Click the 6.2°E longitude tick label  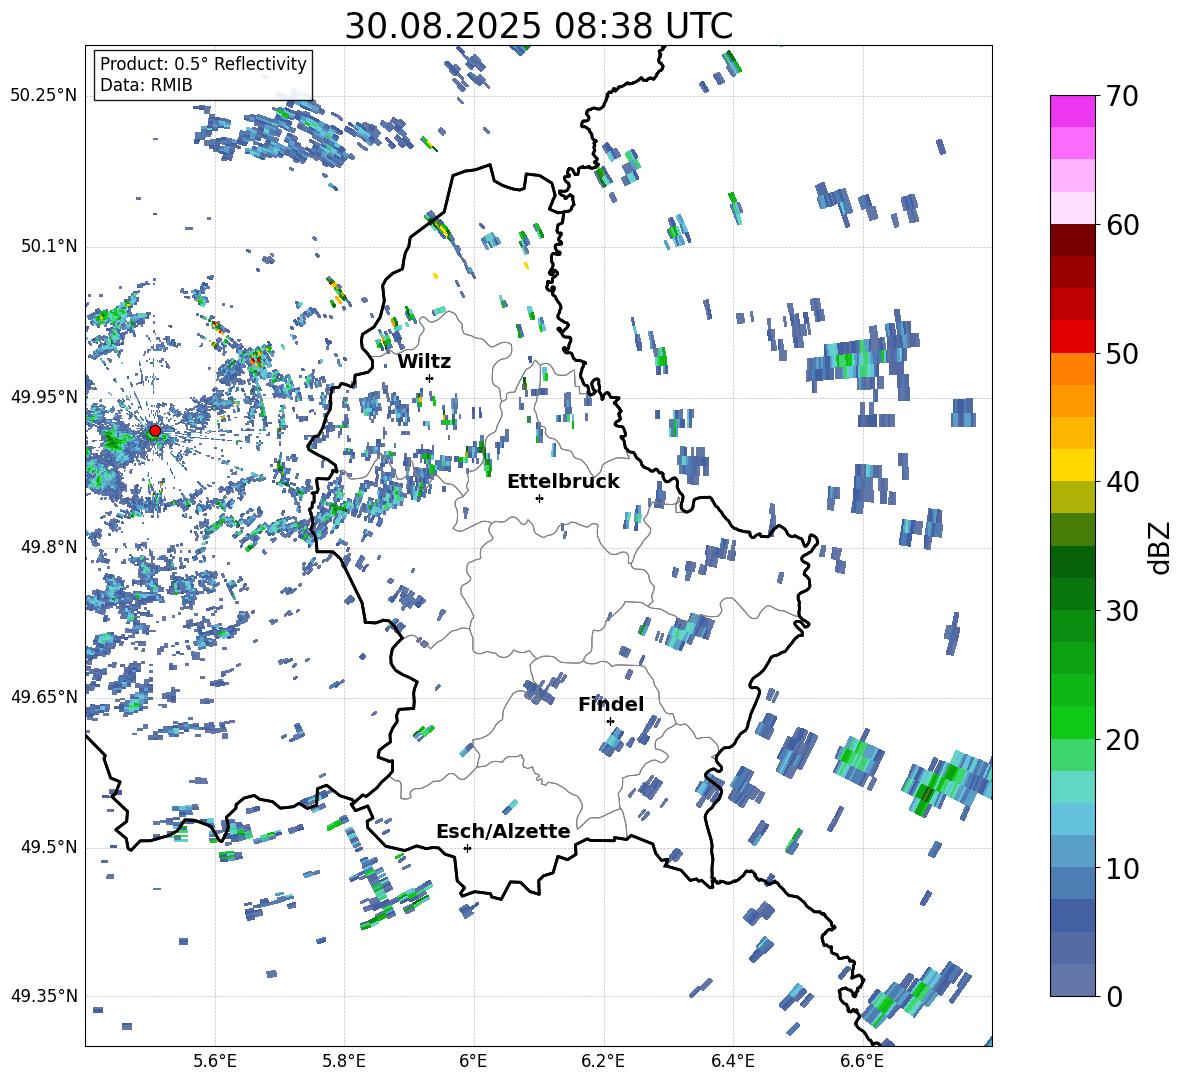coord(603,1061)
